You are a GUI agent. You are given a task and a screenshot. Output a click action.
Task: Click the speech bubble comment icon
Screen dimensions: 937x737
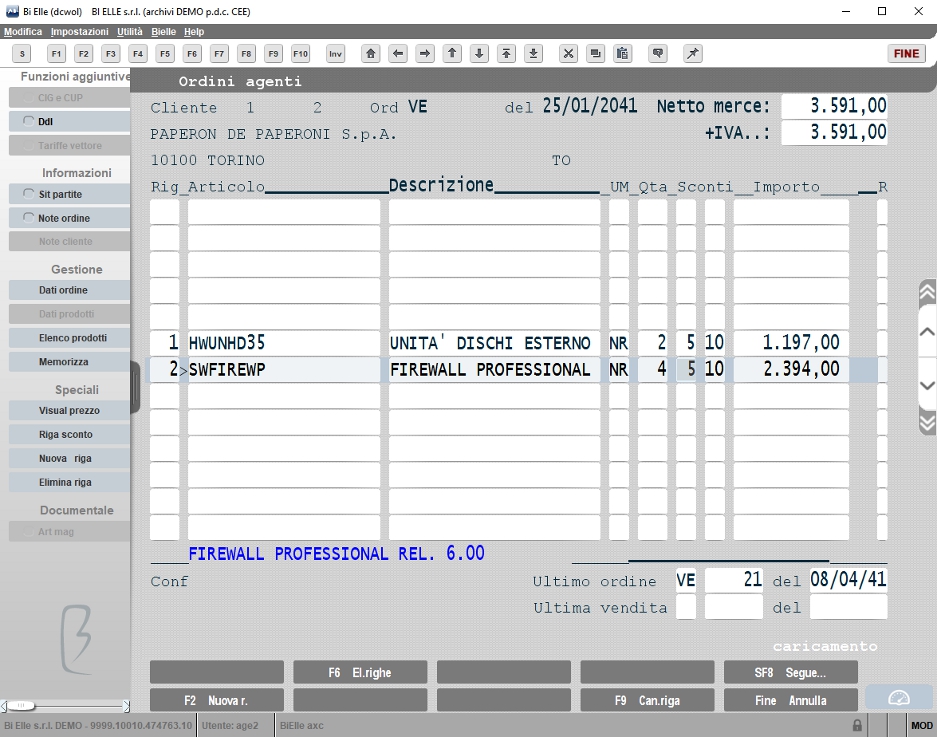(658, 54)
